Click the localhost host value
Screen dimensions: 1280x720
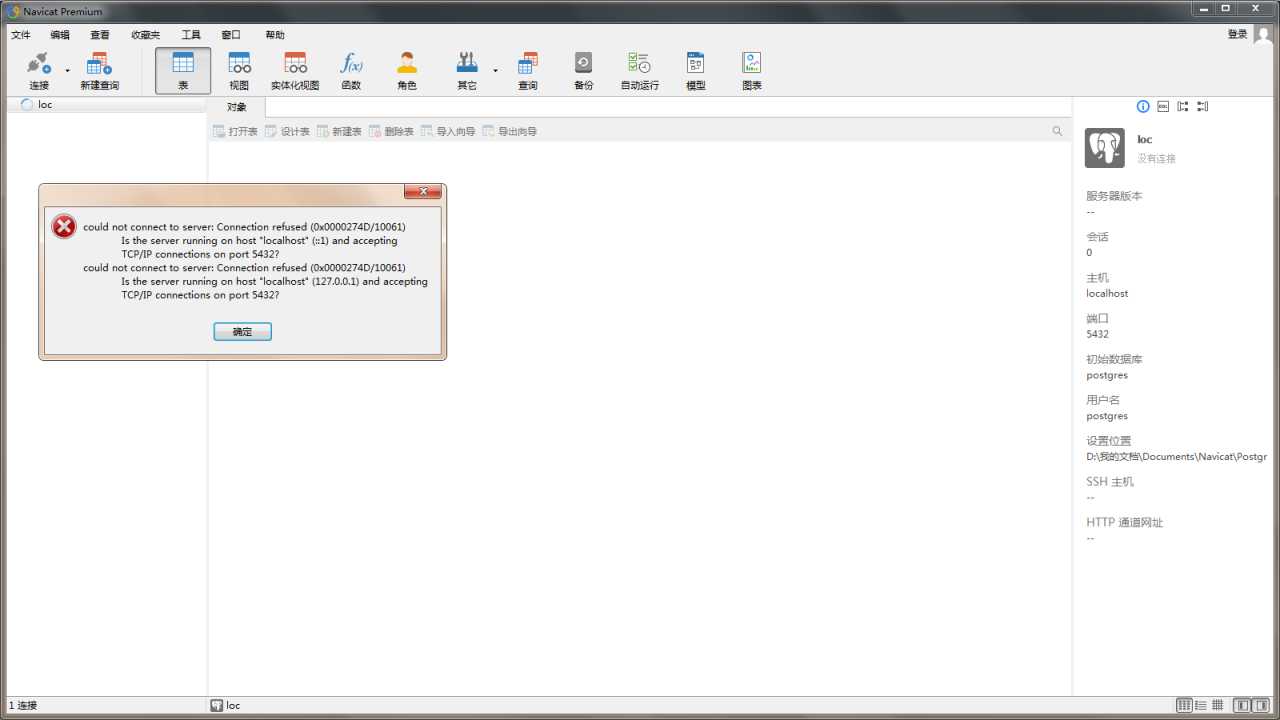pyautogui.click(x=1107, y=293)
